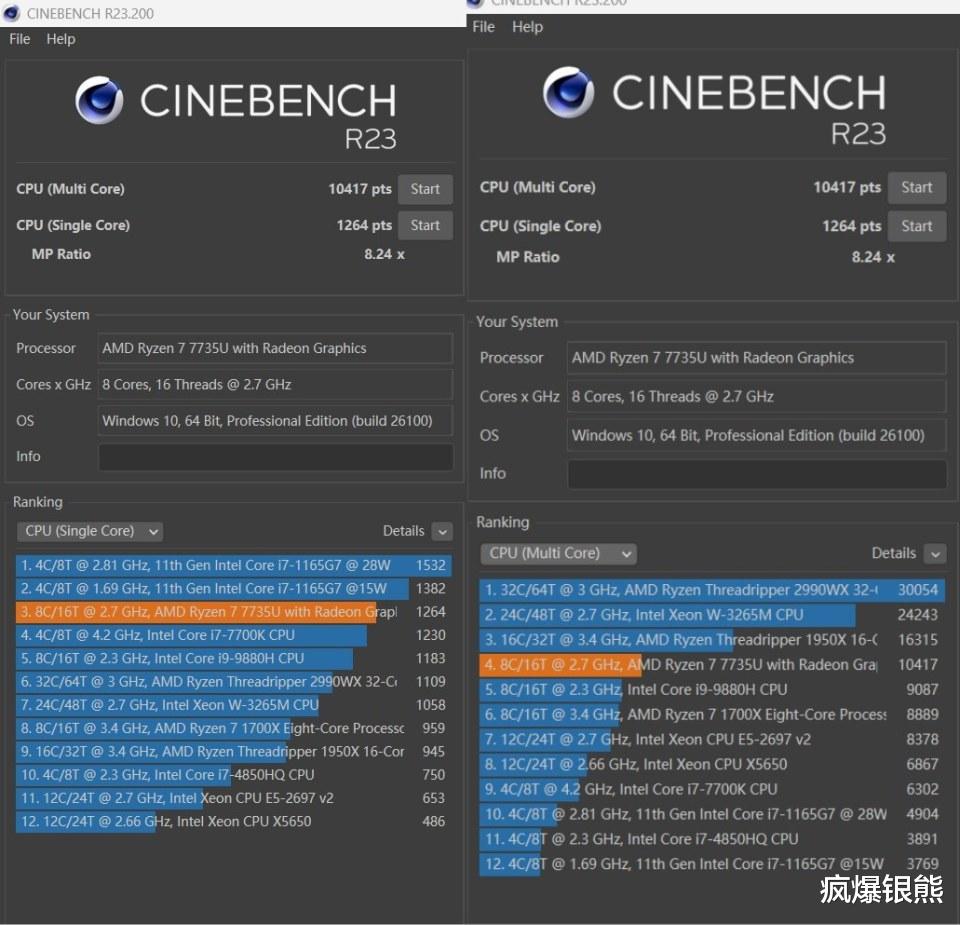Click the 1264 pts score in the right window

pos(852,227)
